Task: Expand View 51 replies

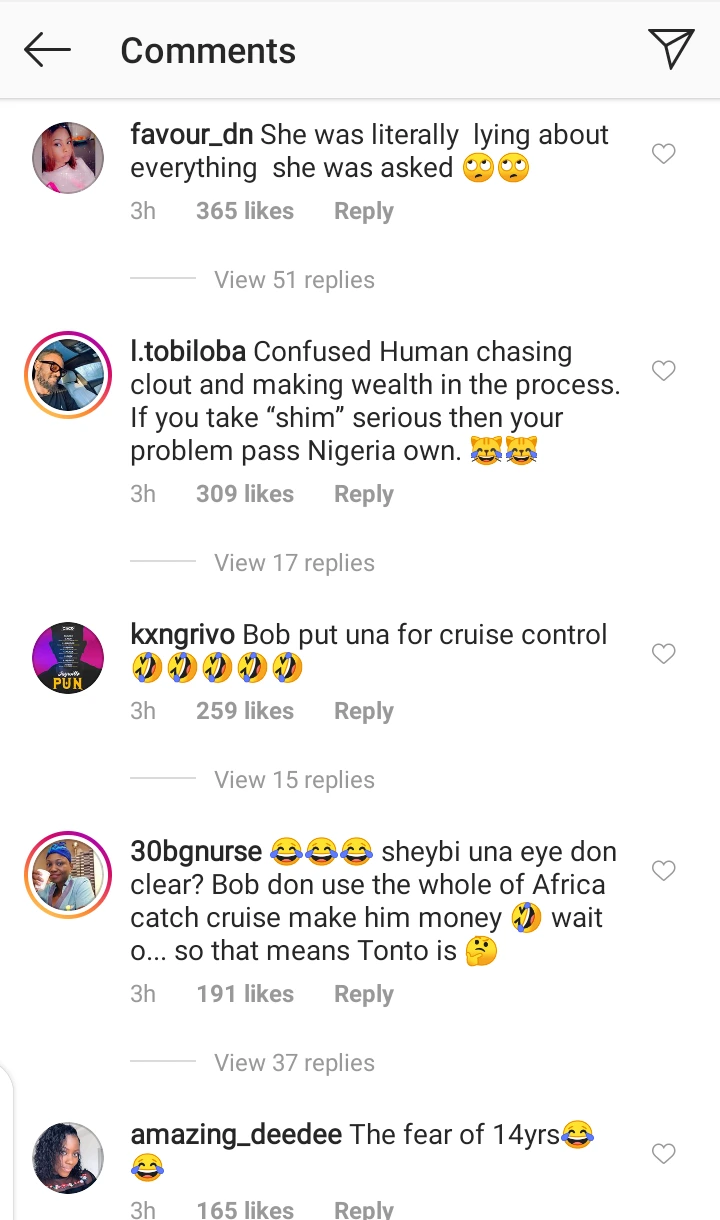Action: tap(294, 280)
